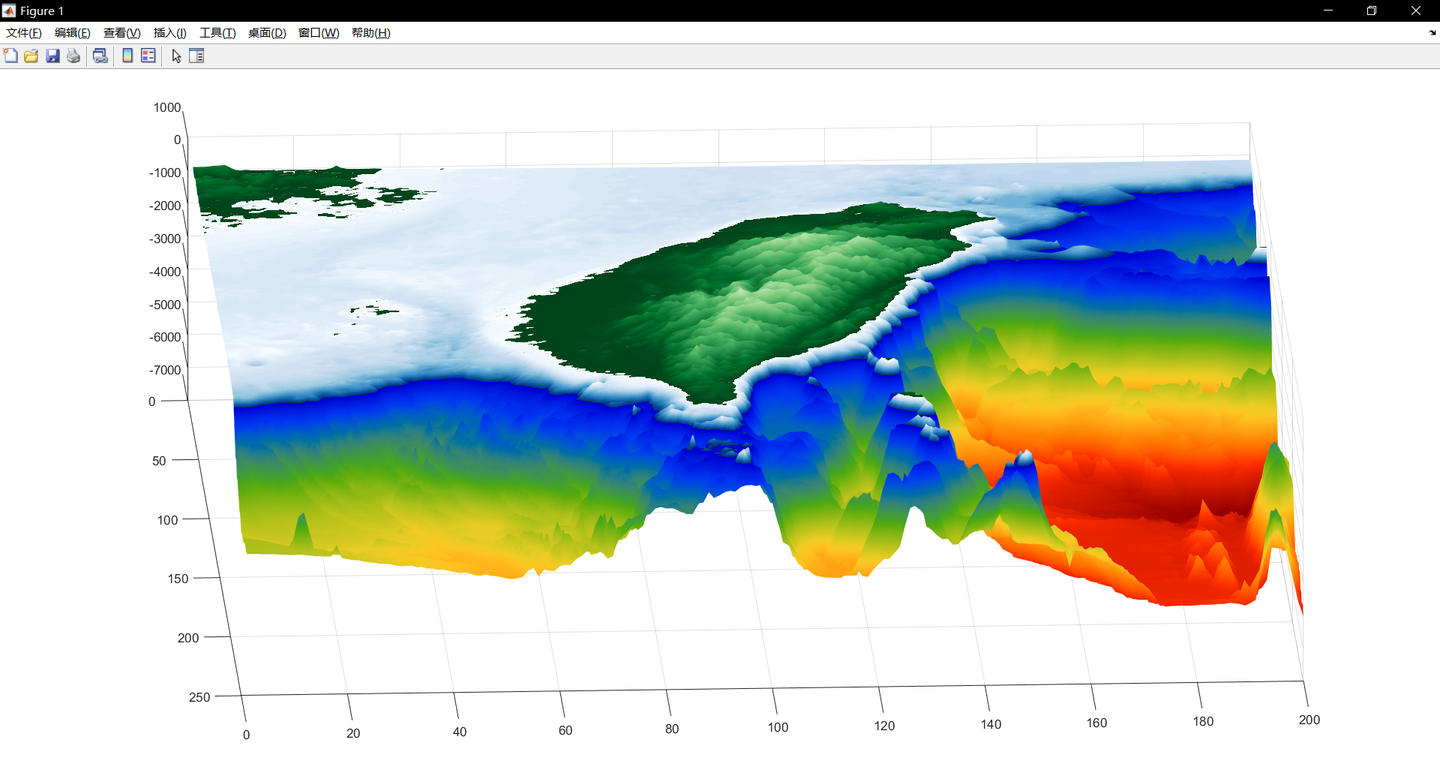Image resolution: width=1440 pixels, height=773 pixels.
Task: Expand the 工具(T) menu
Action: click(x=218, y=33)
